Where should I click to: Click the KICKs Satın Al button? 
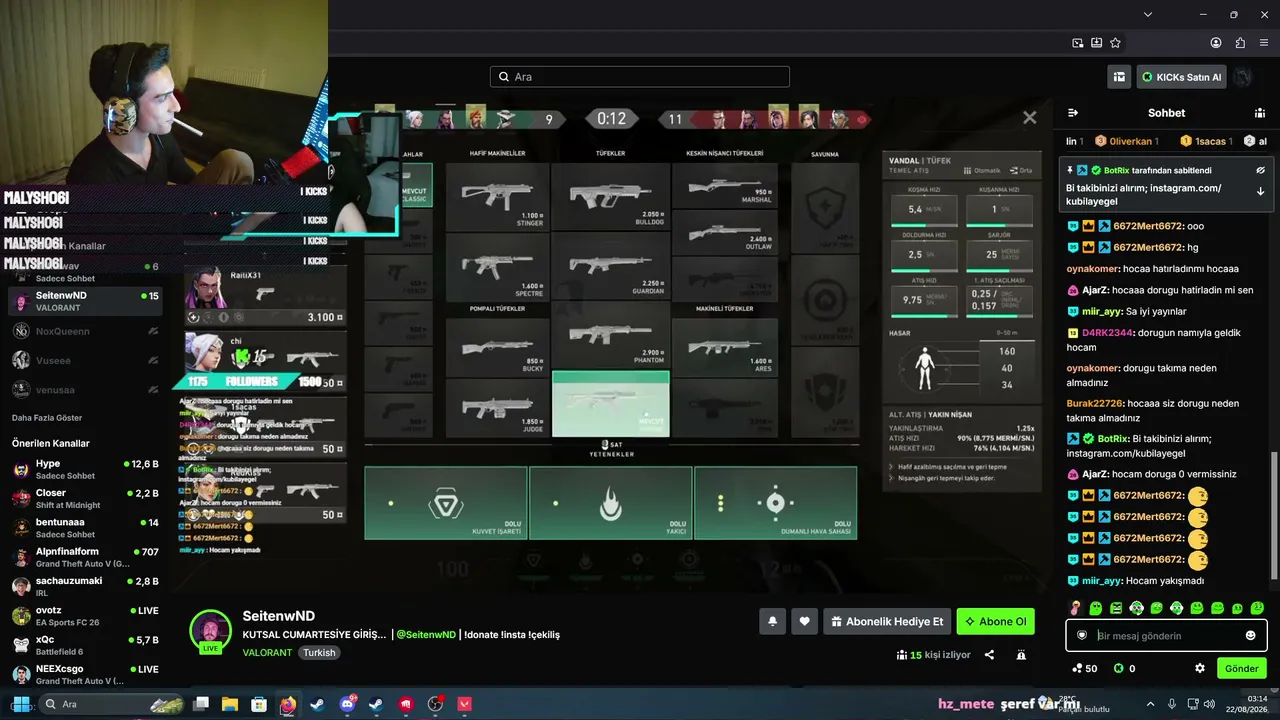pos(1181,77)
